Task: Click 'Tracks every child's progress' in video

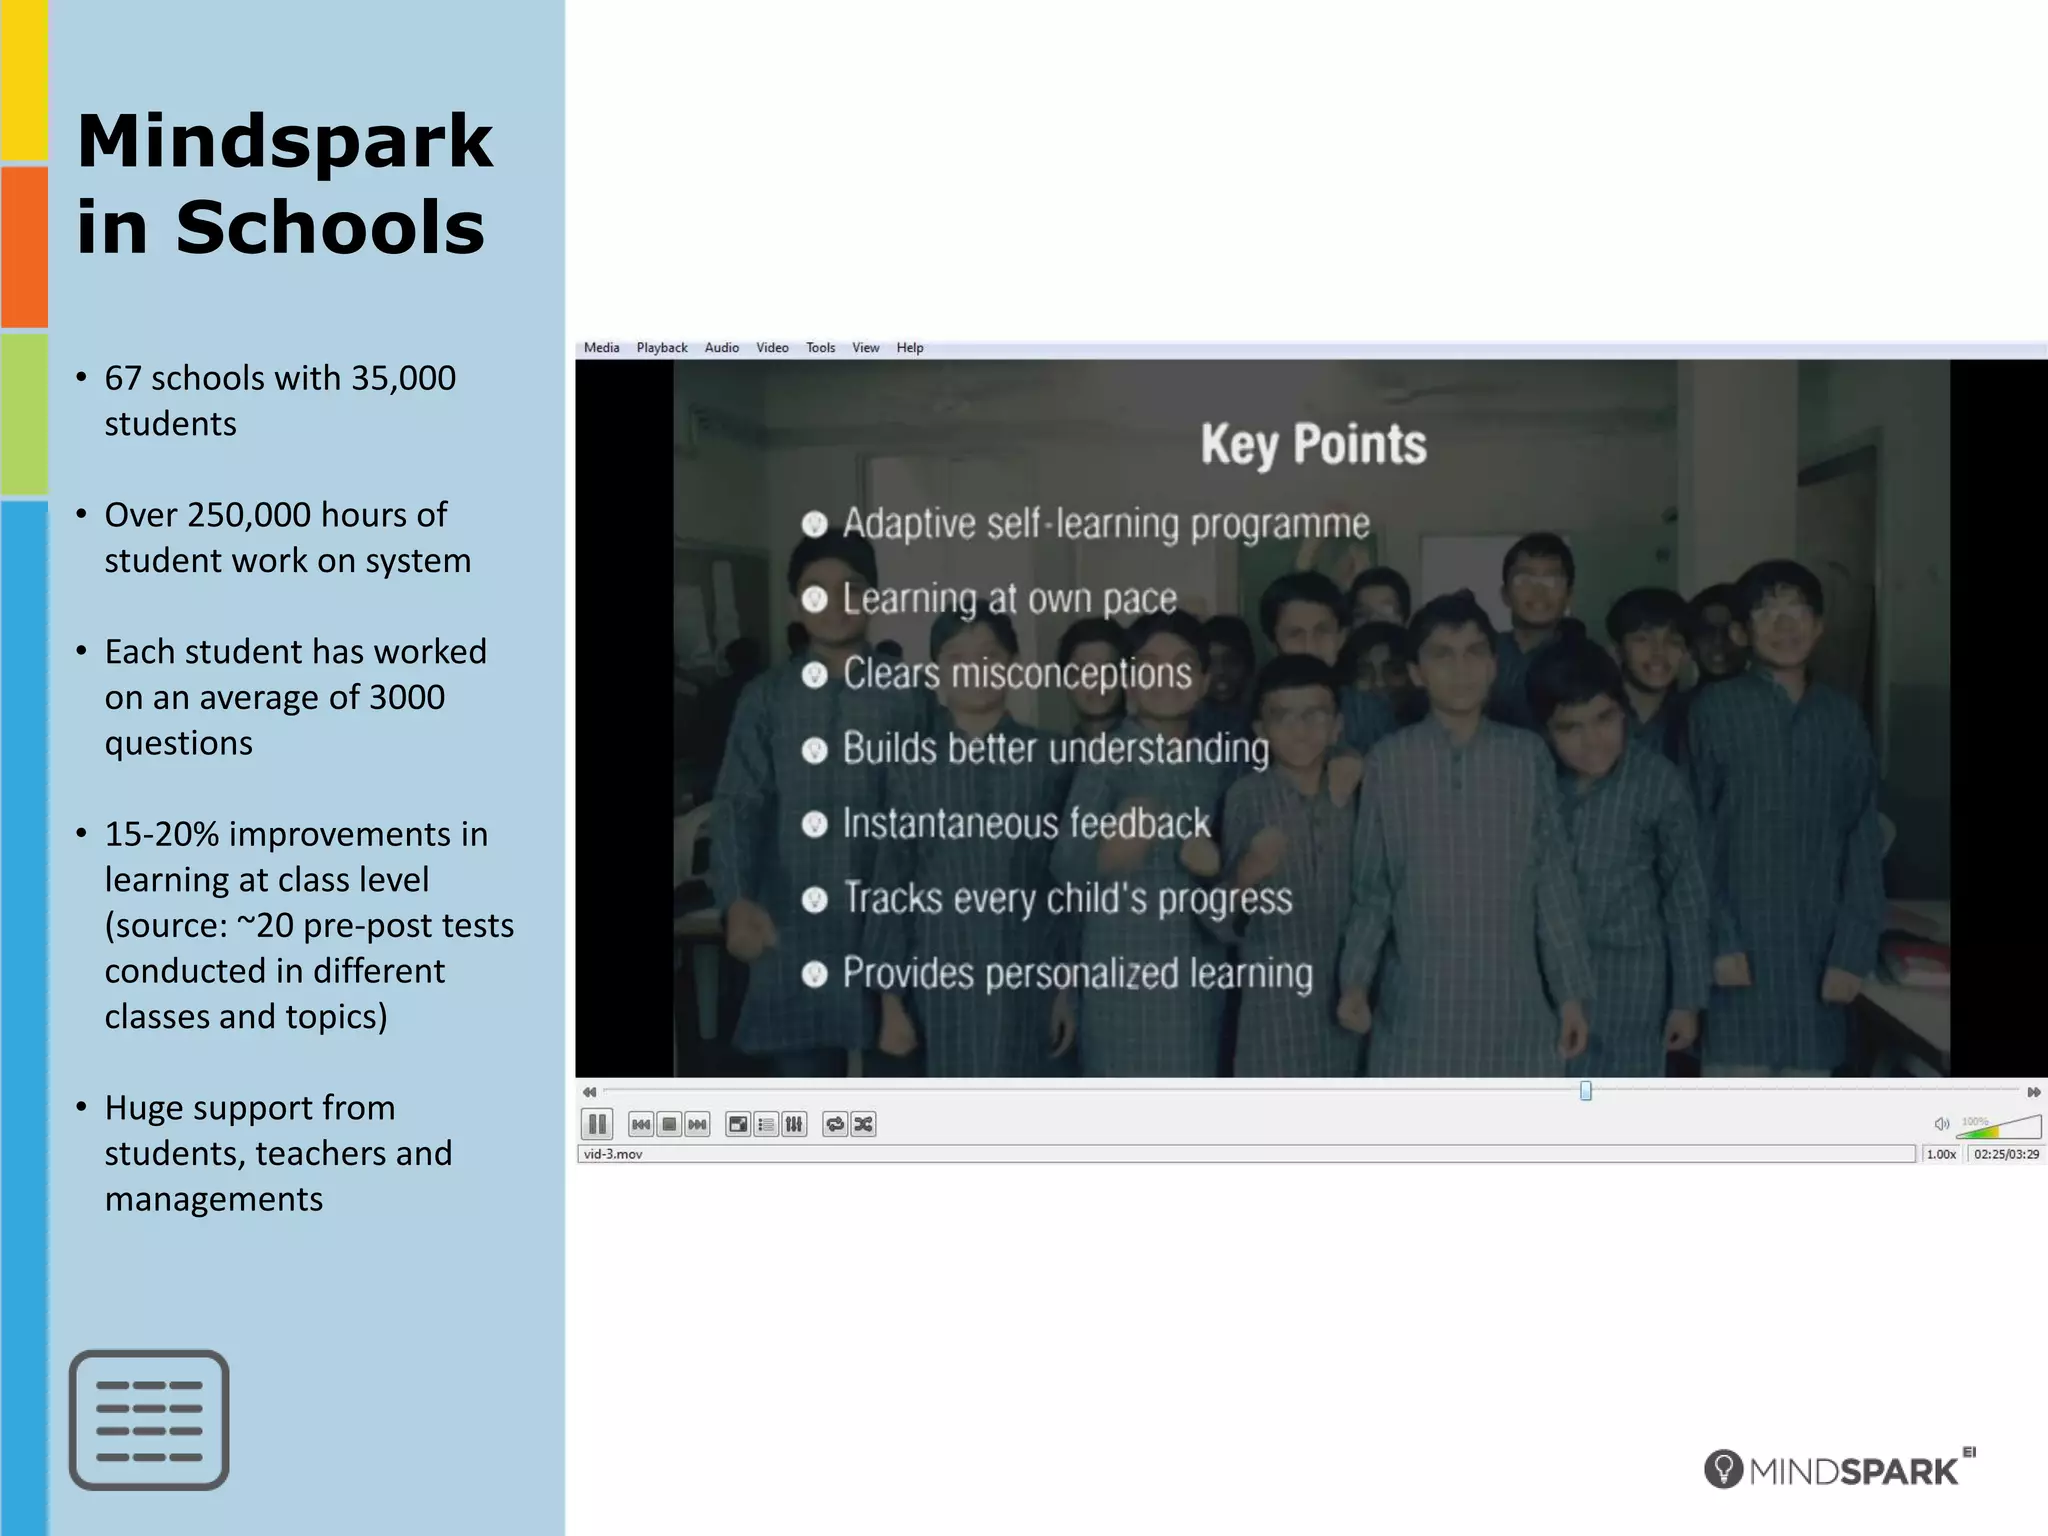Action: (1068, 899)
